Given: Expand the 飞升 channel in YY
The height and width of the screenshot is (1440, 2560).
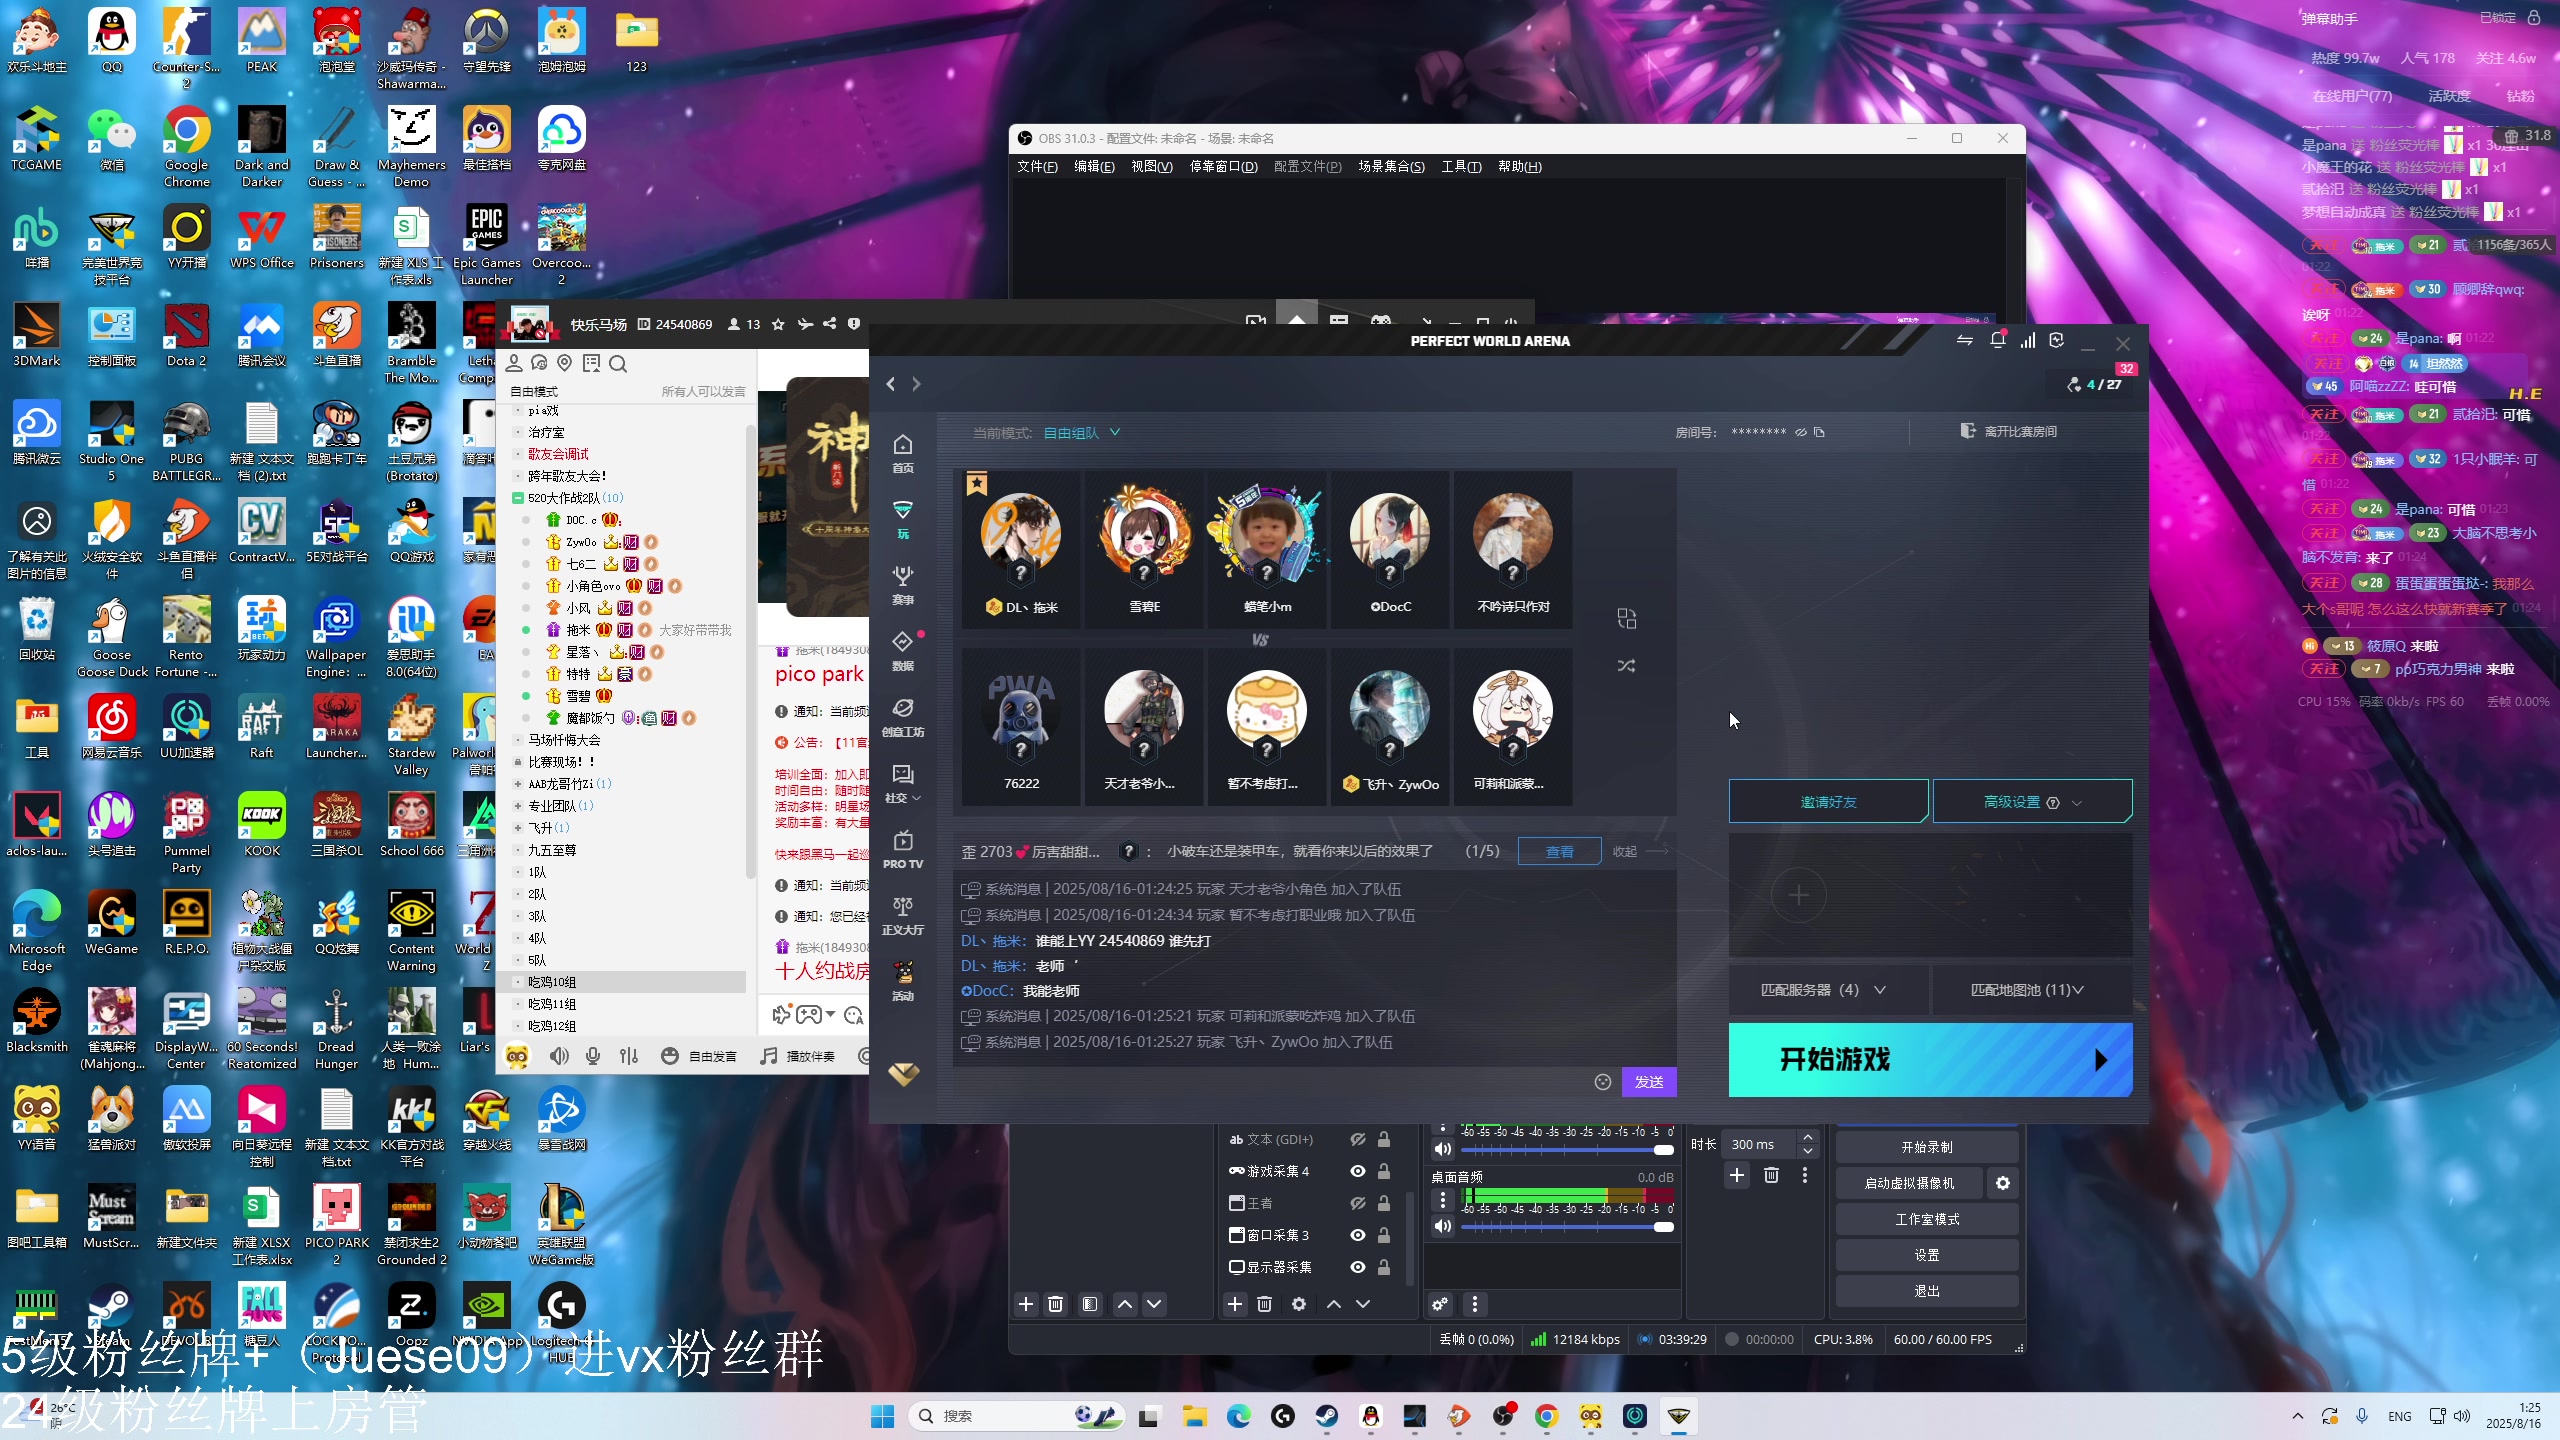Looking at the screenshot, I should coord(518,828).
